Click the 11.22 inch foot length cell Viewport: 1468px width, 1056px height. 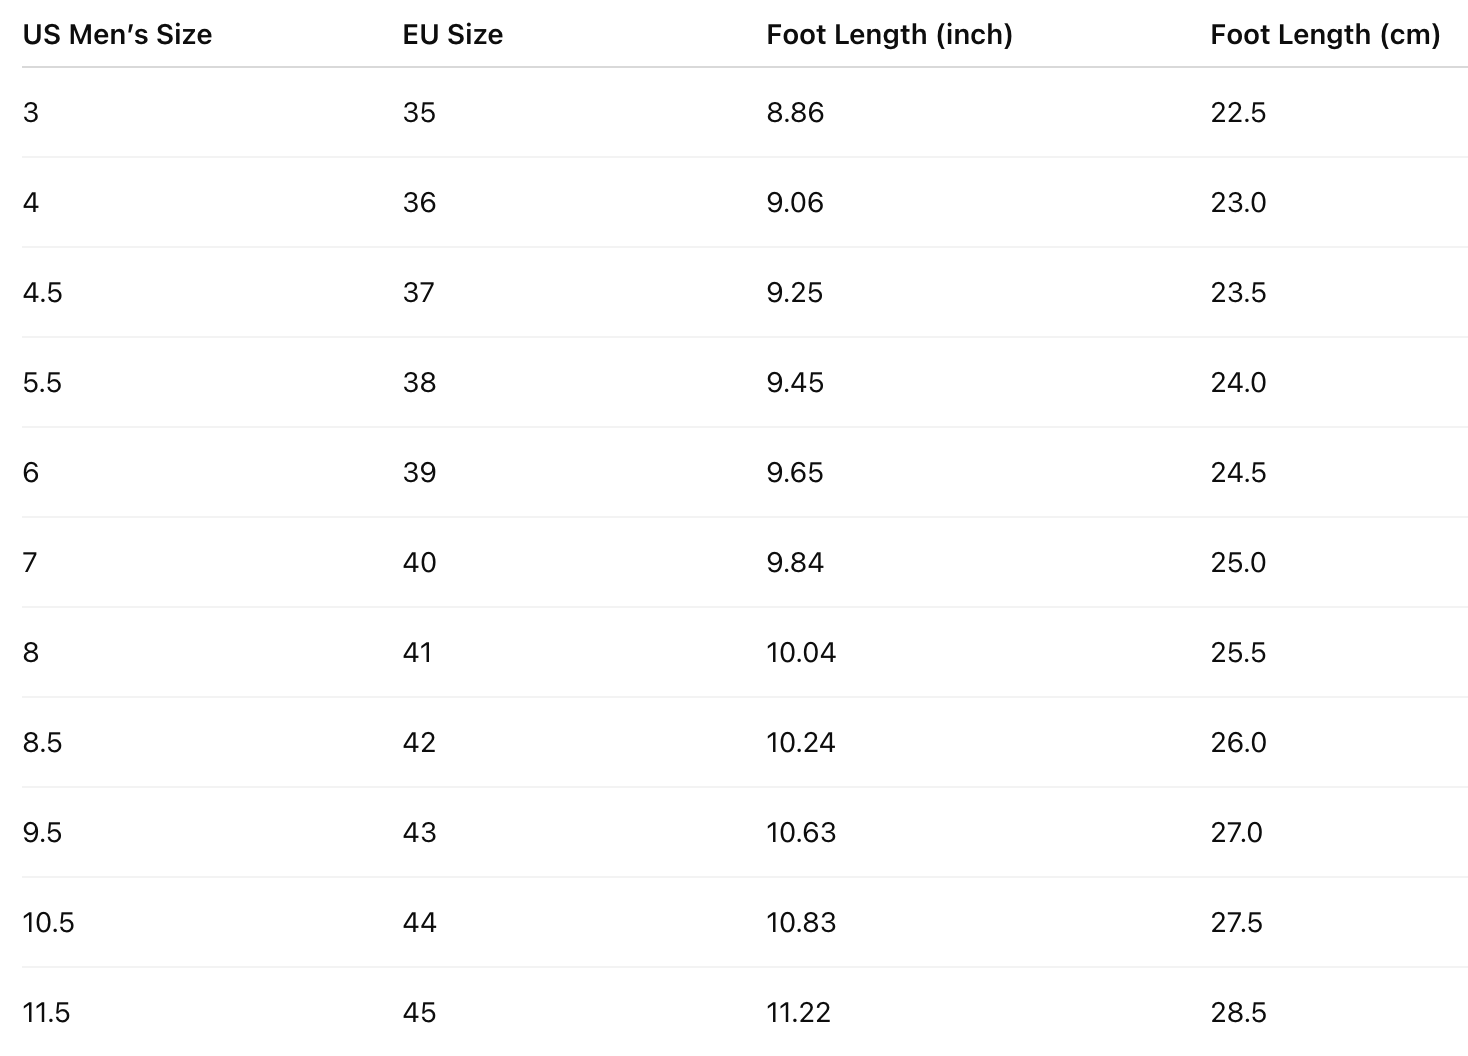pyautogui.click(x=798, y=1013)
